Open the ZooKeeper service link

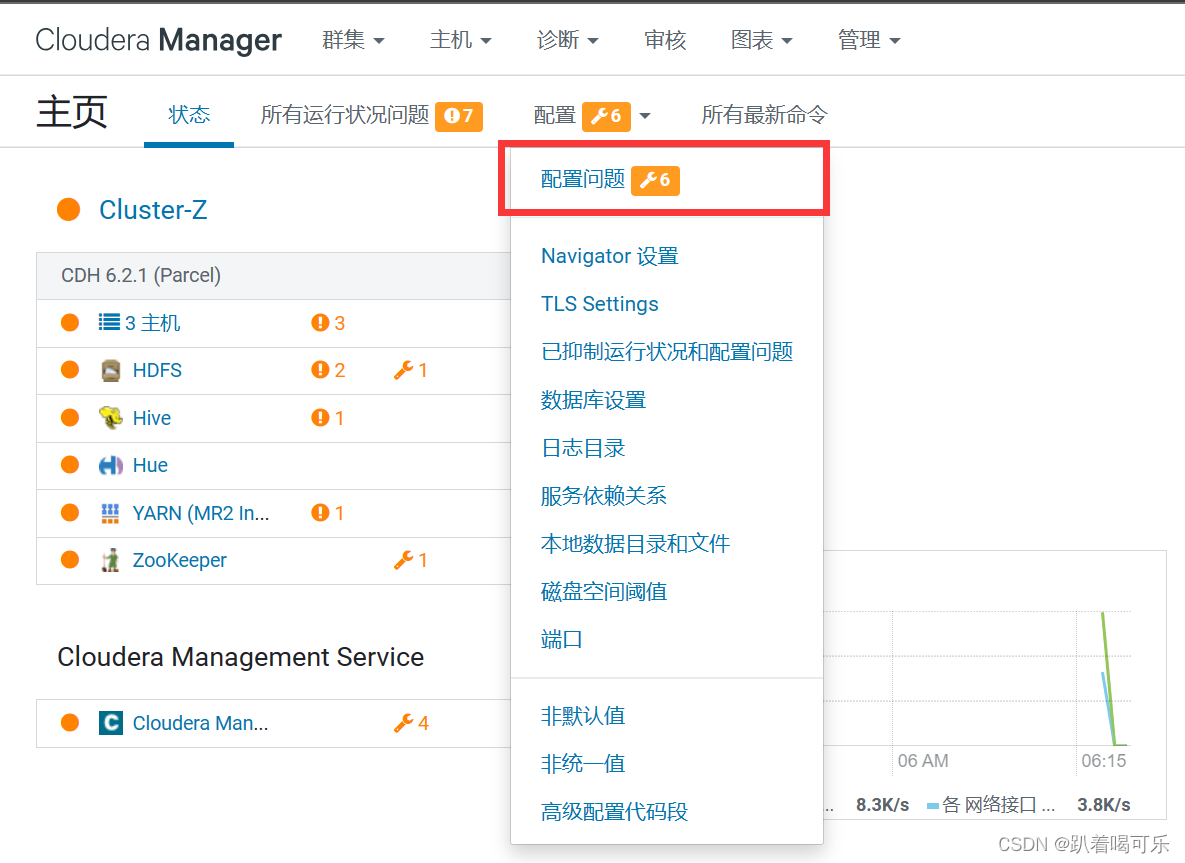pyautogui.click(x=179, y=560)
